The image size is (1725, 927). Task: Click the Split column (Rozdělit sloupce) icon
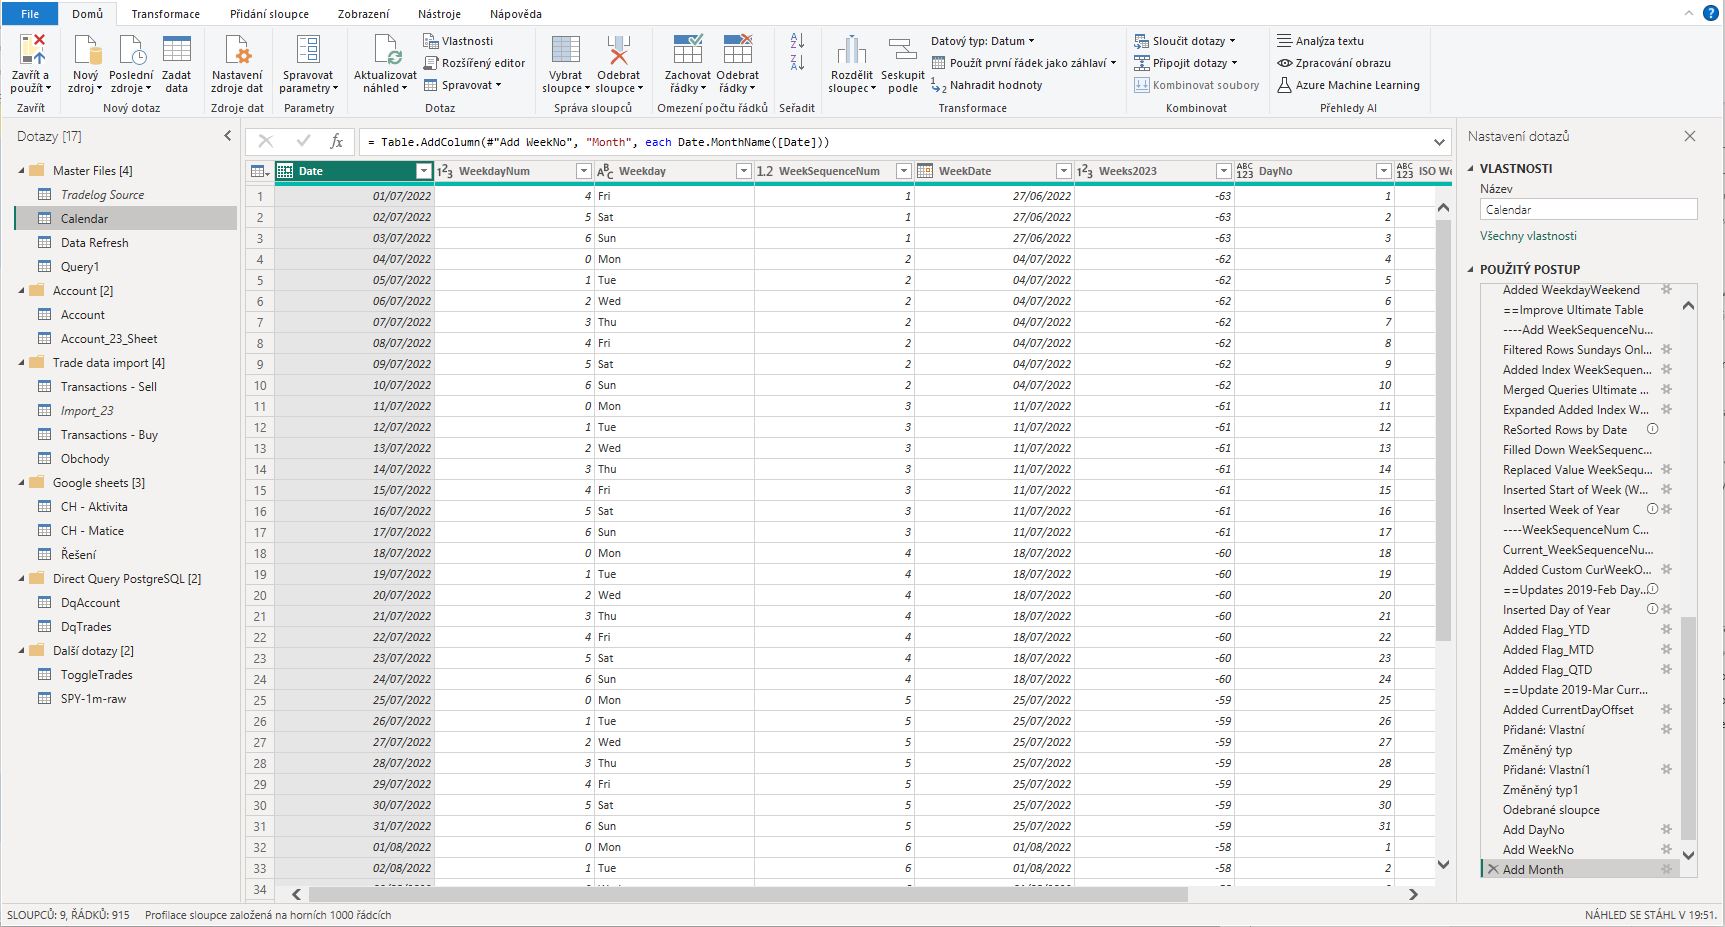point(851,51)
